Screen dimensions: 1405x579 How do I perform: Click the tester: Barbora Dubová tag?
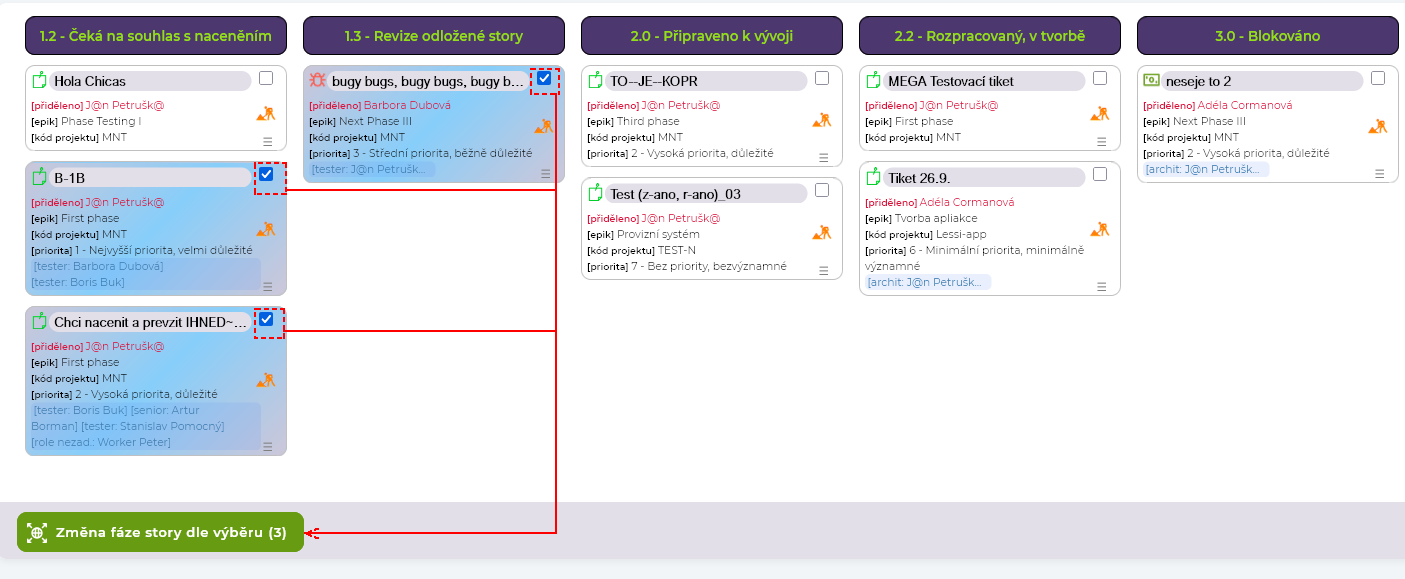[x=98, y=266]
